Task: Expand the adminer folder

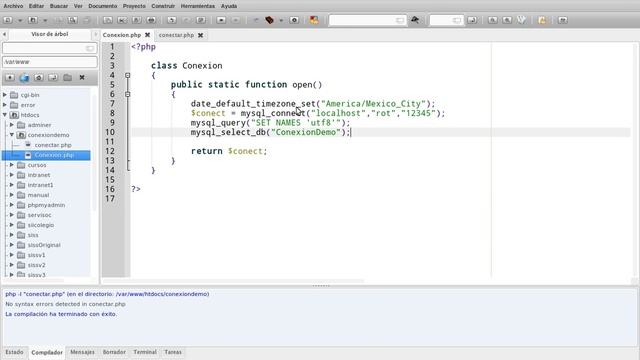Action: 12,125
